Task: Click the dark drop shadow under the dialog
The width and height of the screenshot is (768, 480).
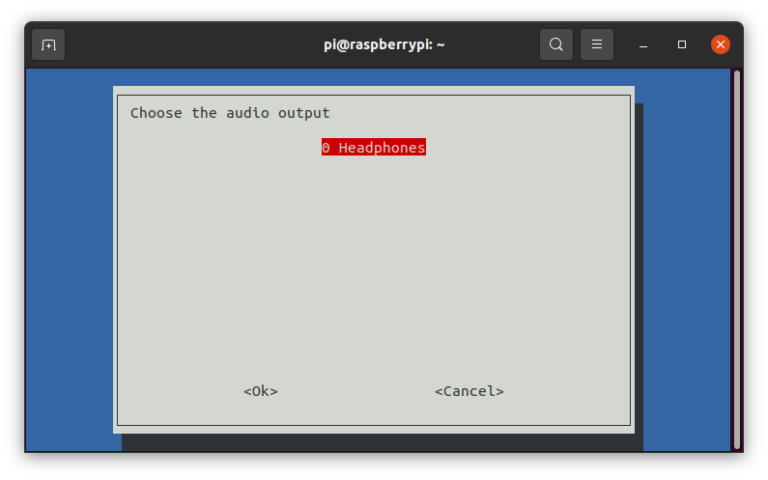Action: (x=380, y=442)
